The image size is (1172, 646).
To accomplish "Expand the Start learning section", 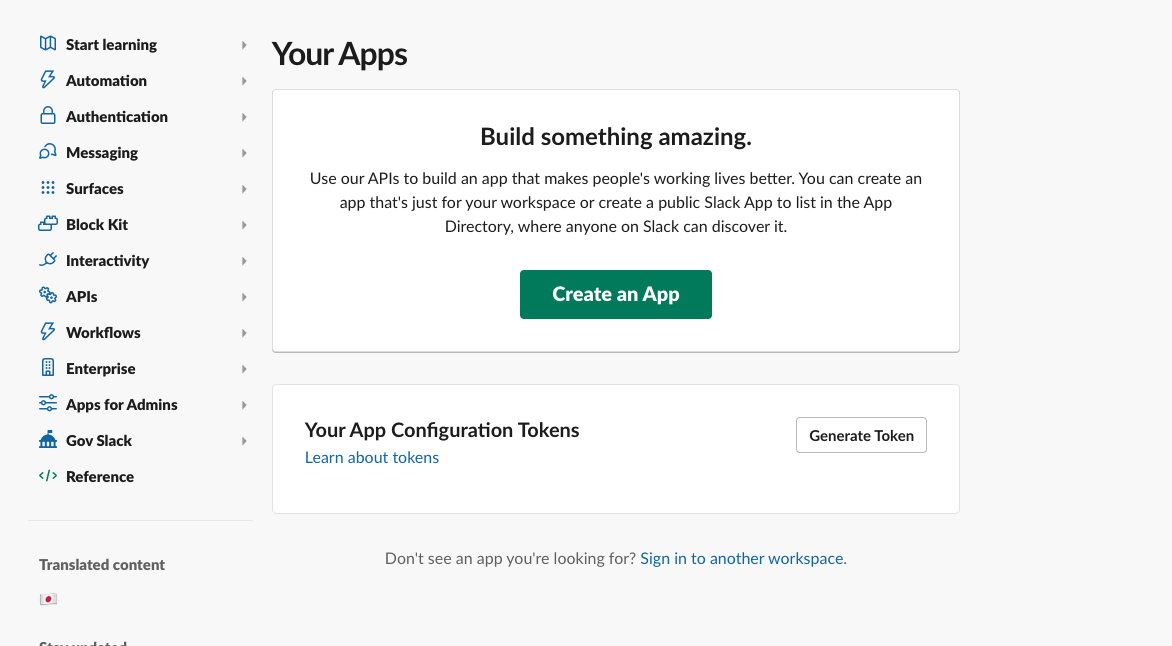I will coord(244,44).
